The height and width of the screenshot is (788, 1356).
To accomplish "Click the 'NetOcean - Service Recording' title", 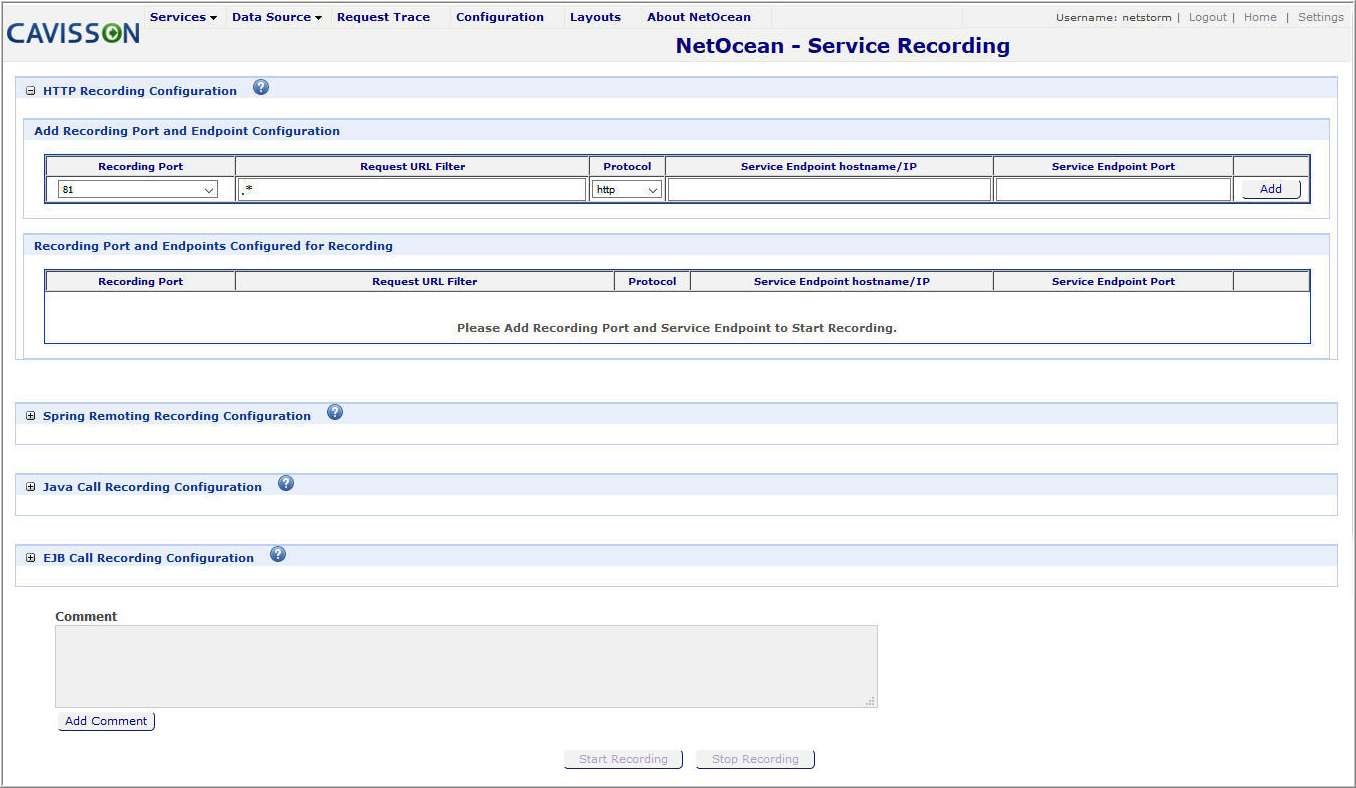I will point(843,46).
